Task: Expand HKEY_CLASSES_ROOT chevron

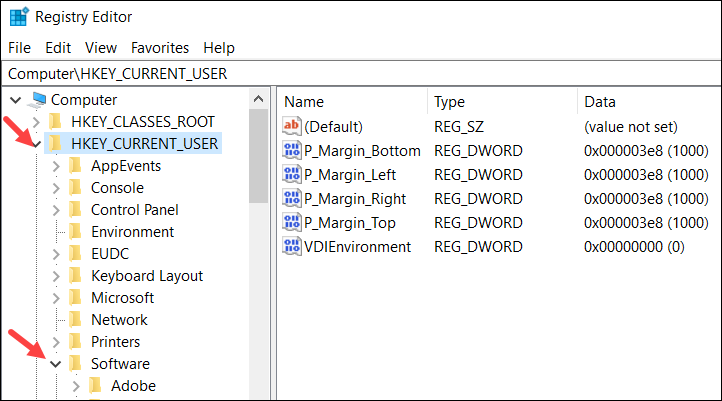Action: click(36, 122)
